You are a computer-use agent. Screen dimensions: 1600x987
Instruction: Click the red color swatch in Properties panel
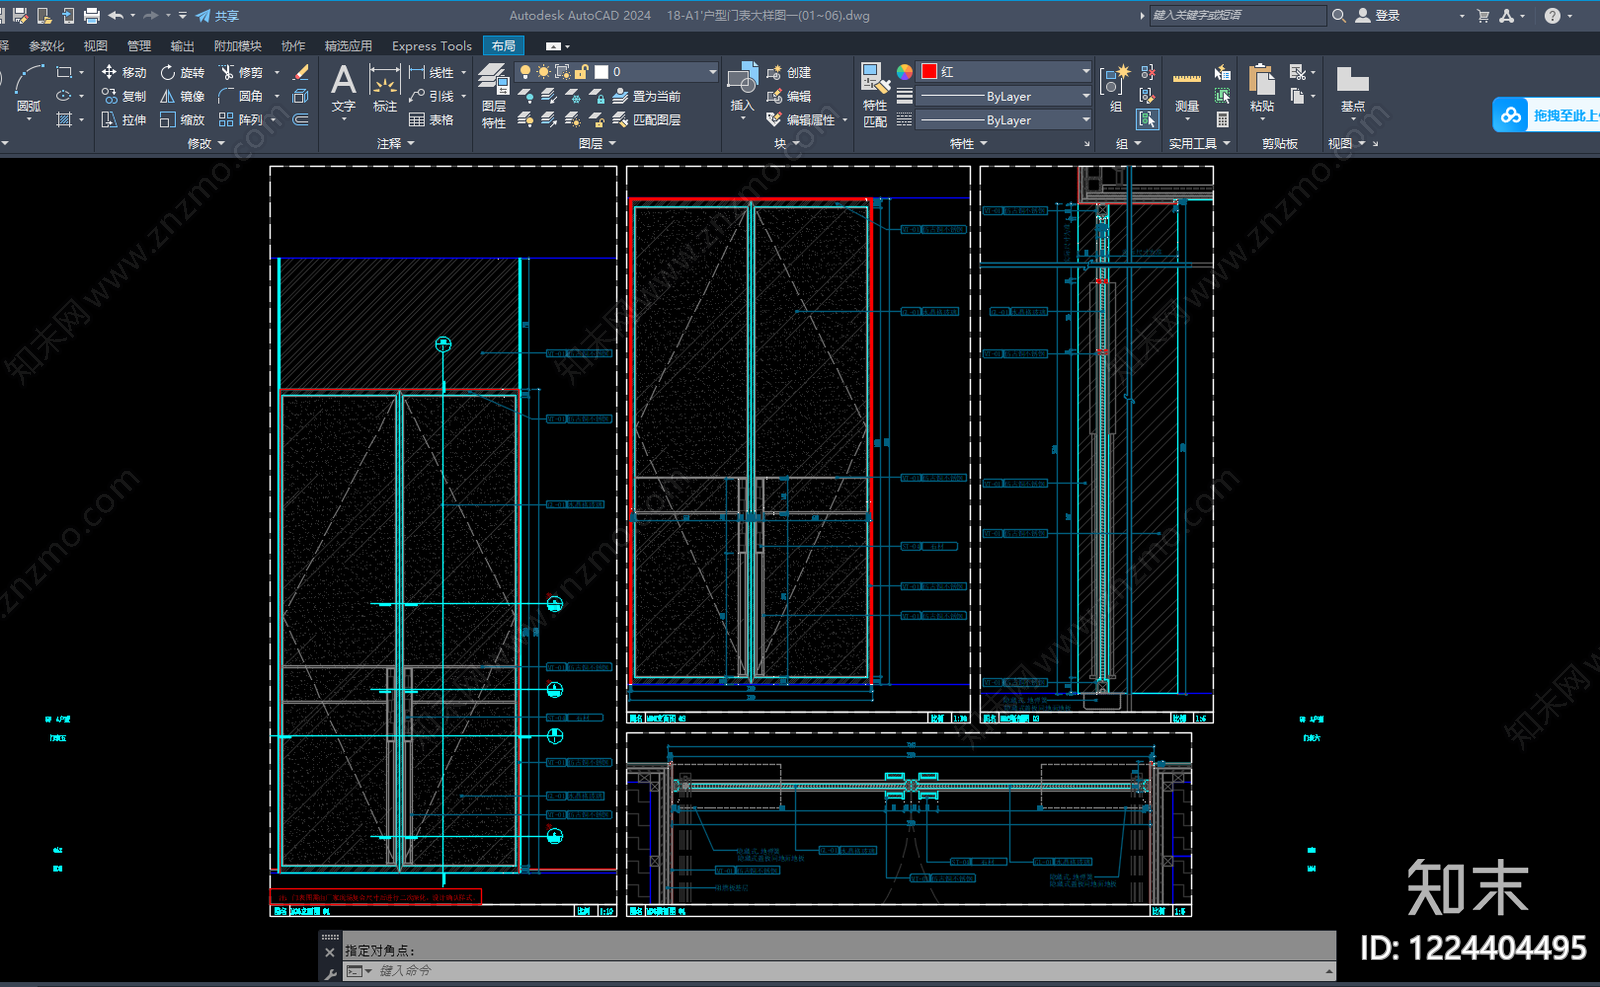(929, 71)
